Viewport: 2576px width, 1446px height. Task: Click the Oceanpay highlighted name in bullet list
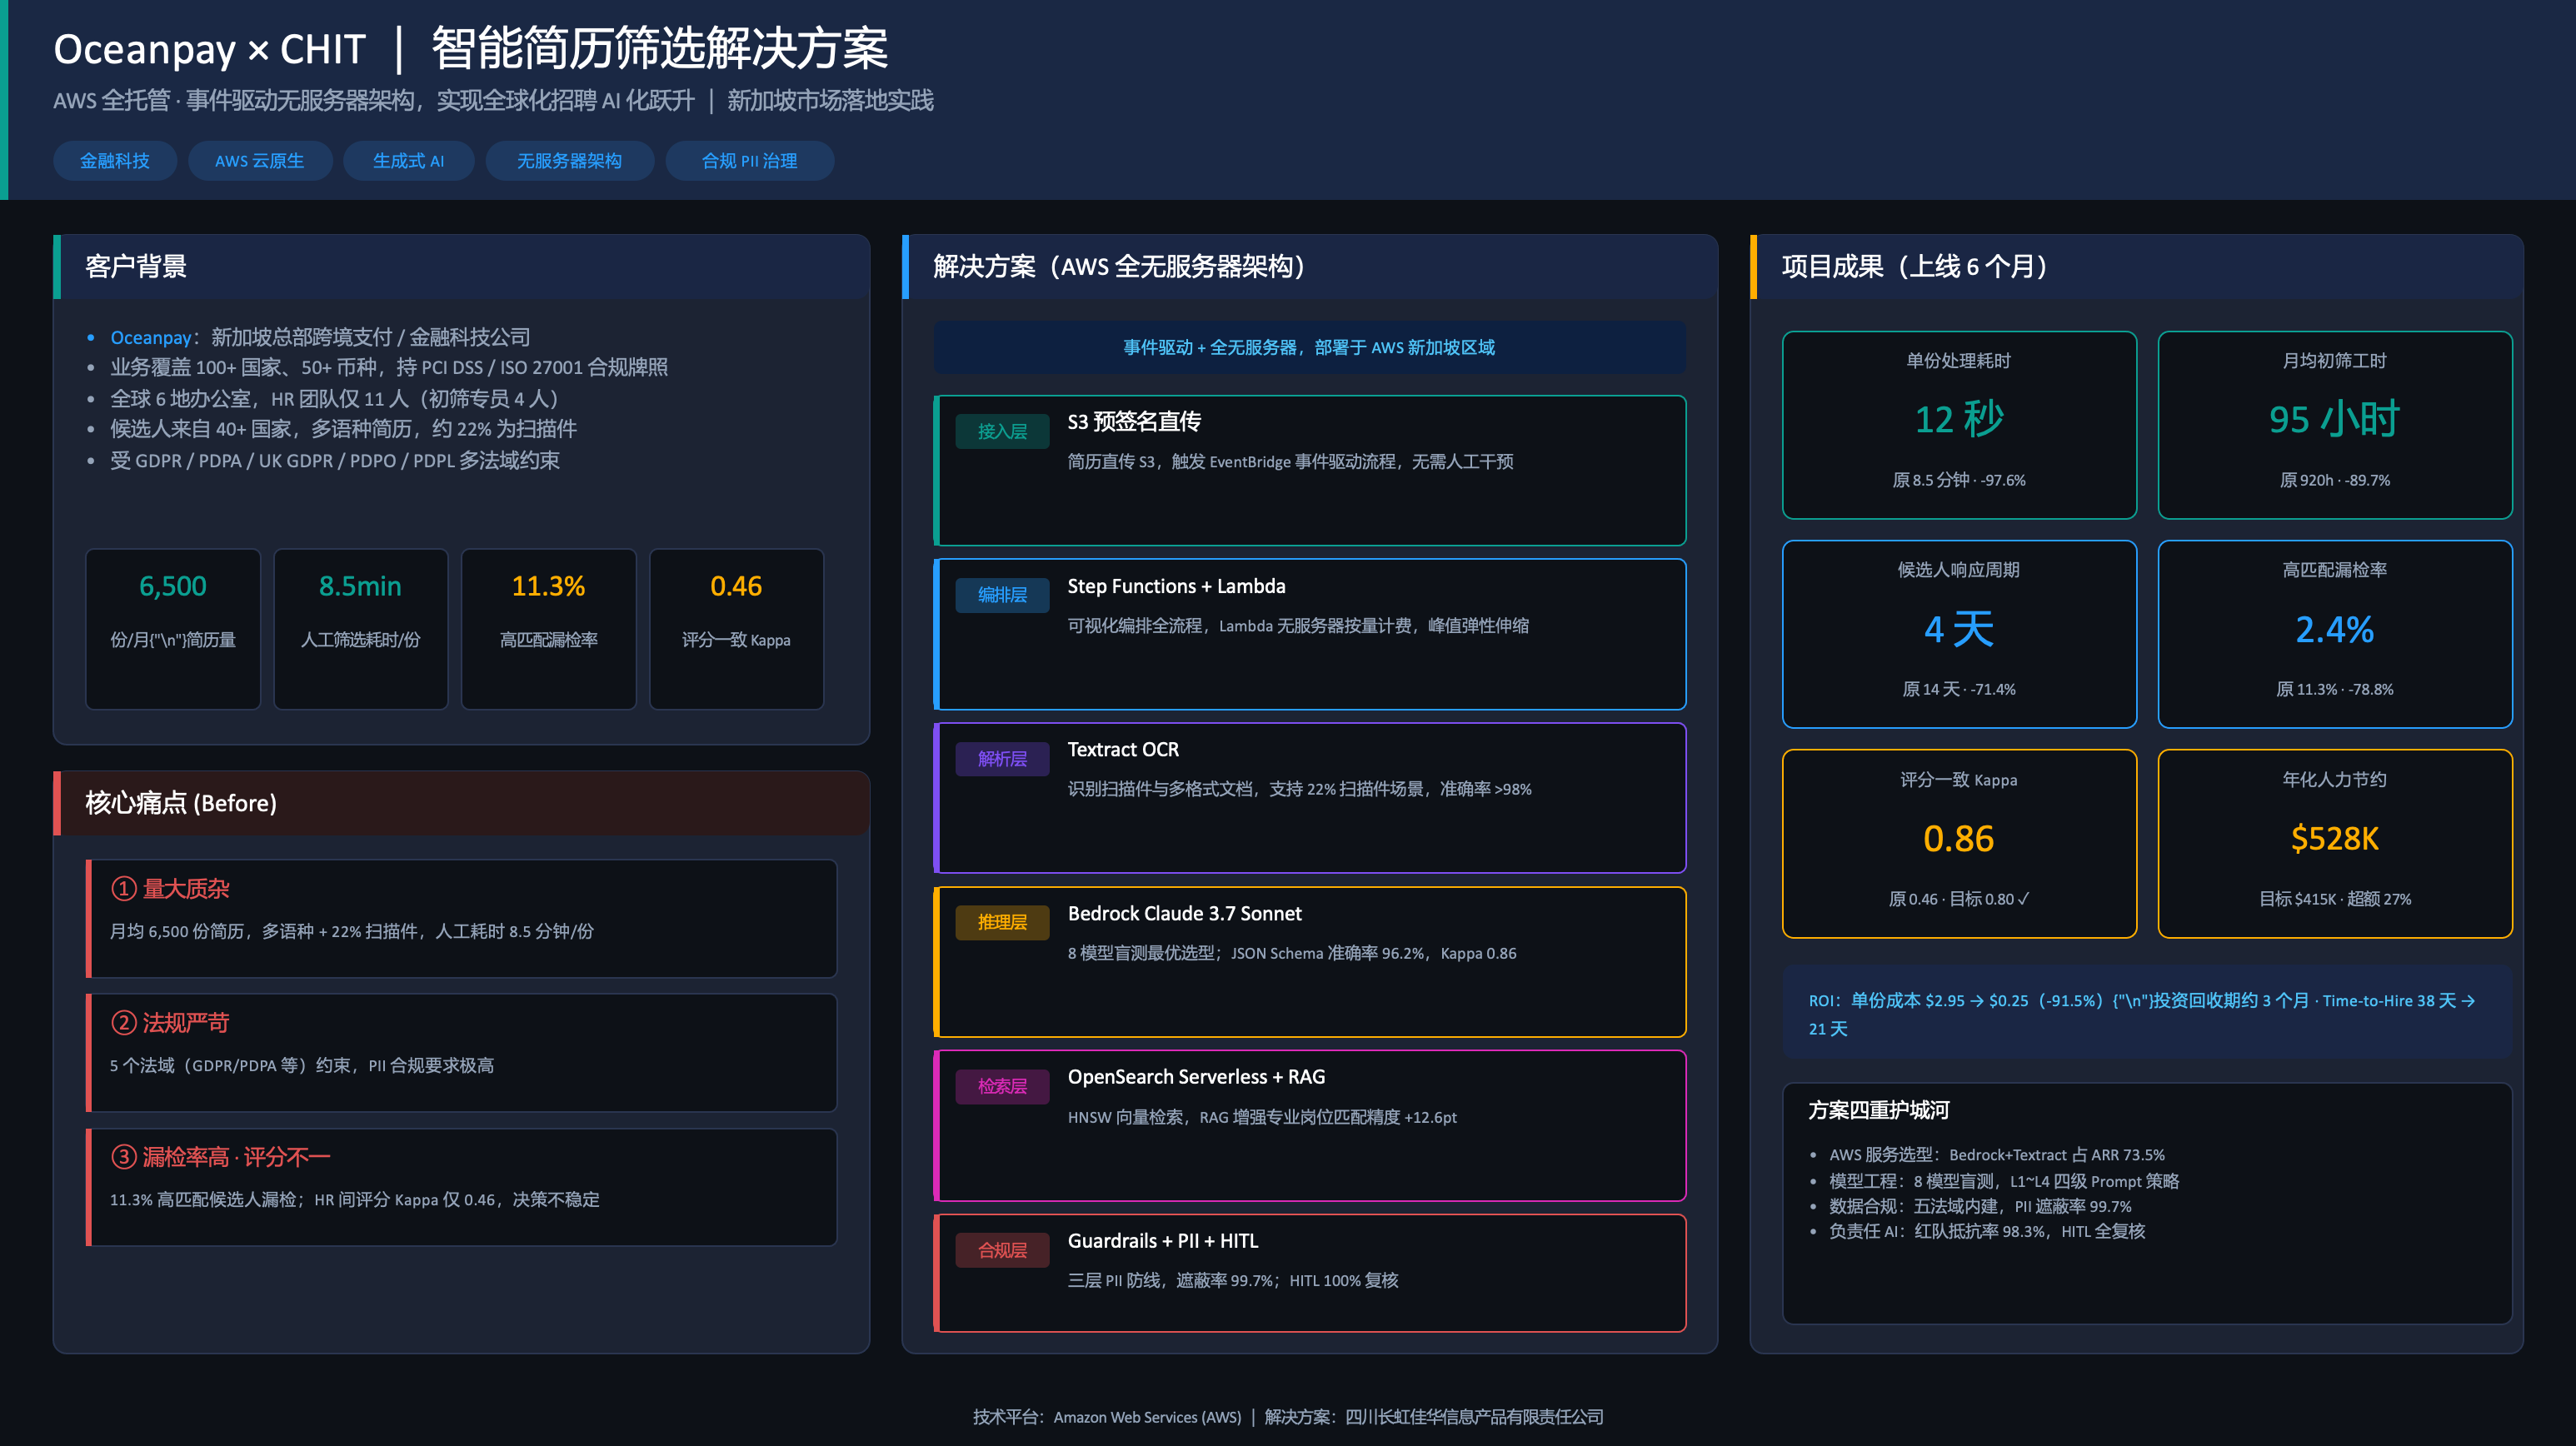pos(151,338)
